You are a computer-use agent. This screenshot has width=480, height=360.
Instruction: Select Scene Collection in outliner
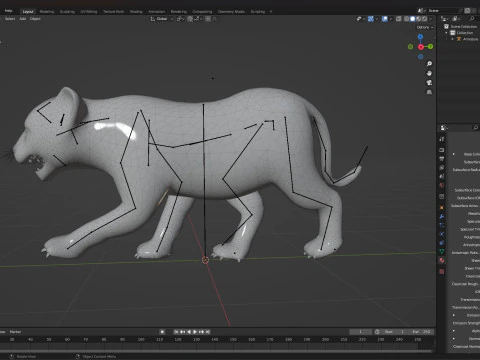(463, 26)
